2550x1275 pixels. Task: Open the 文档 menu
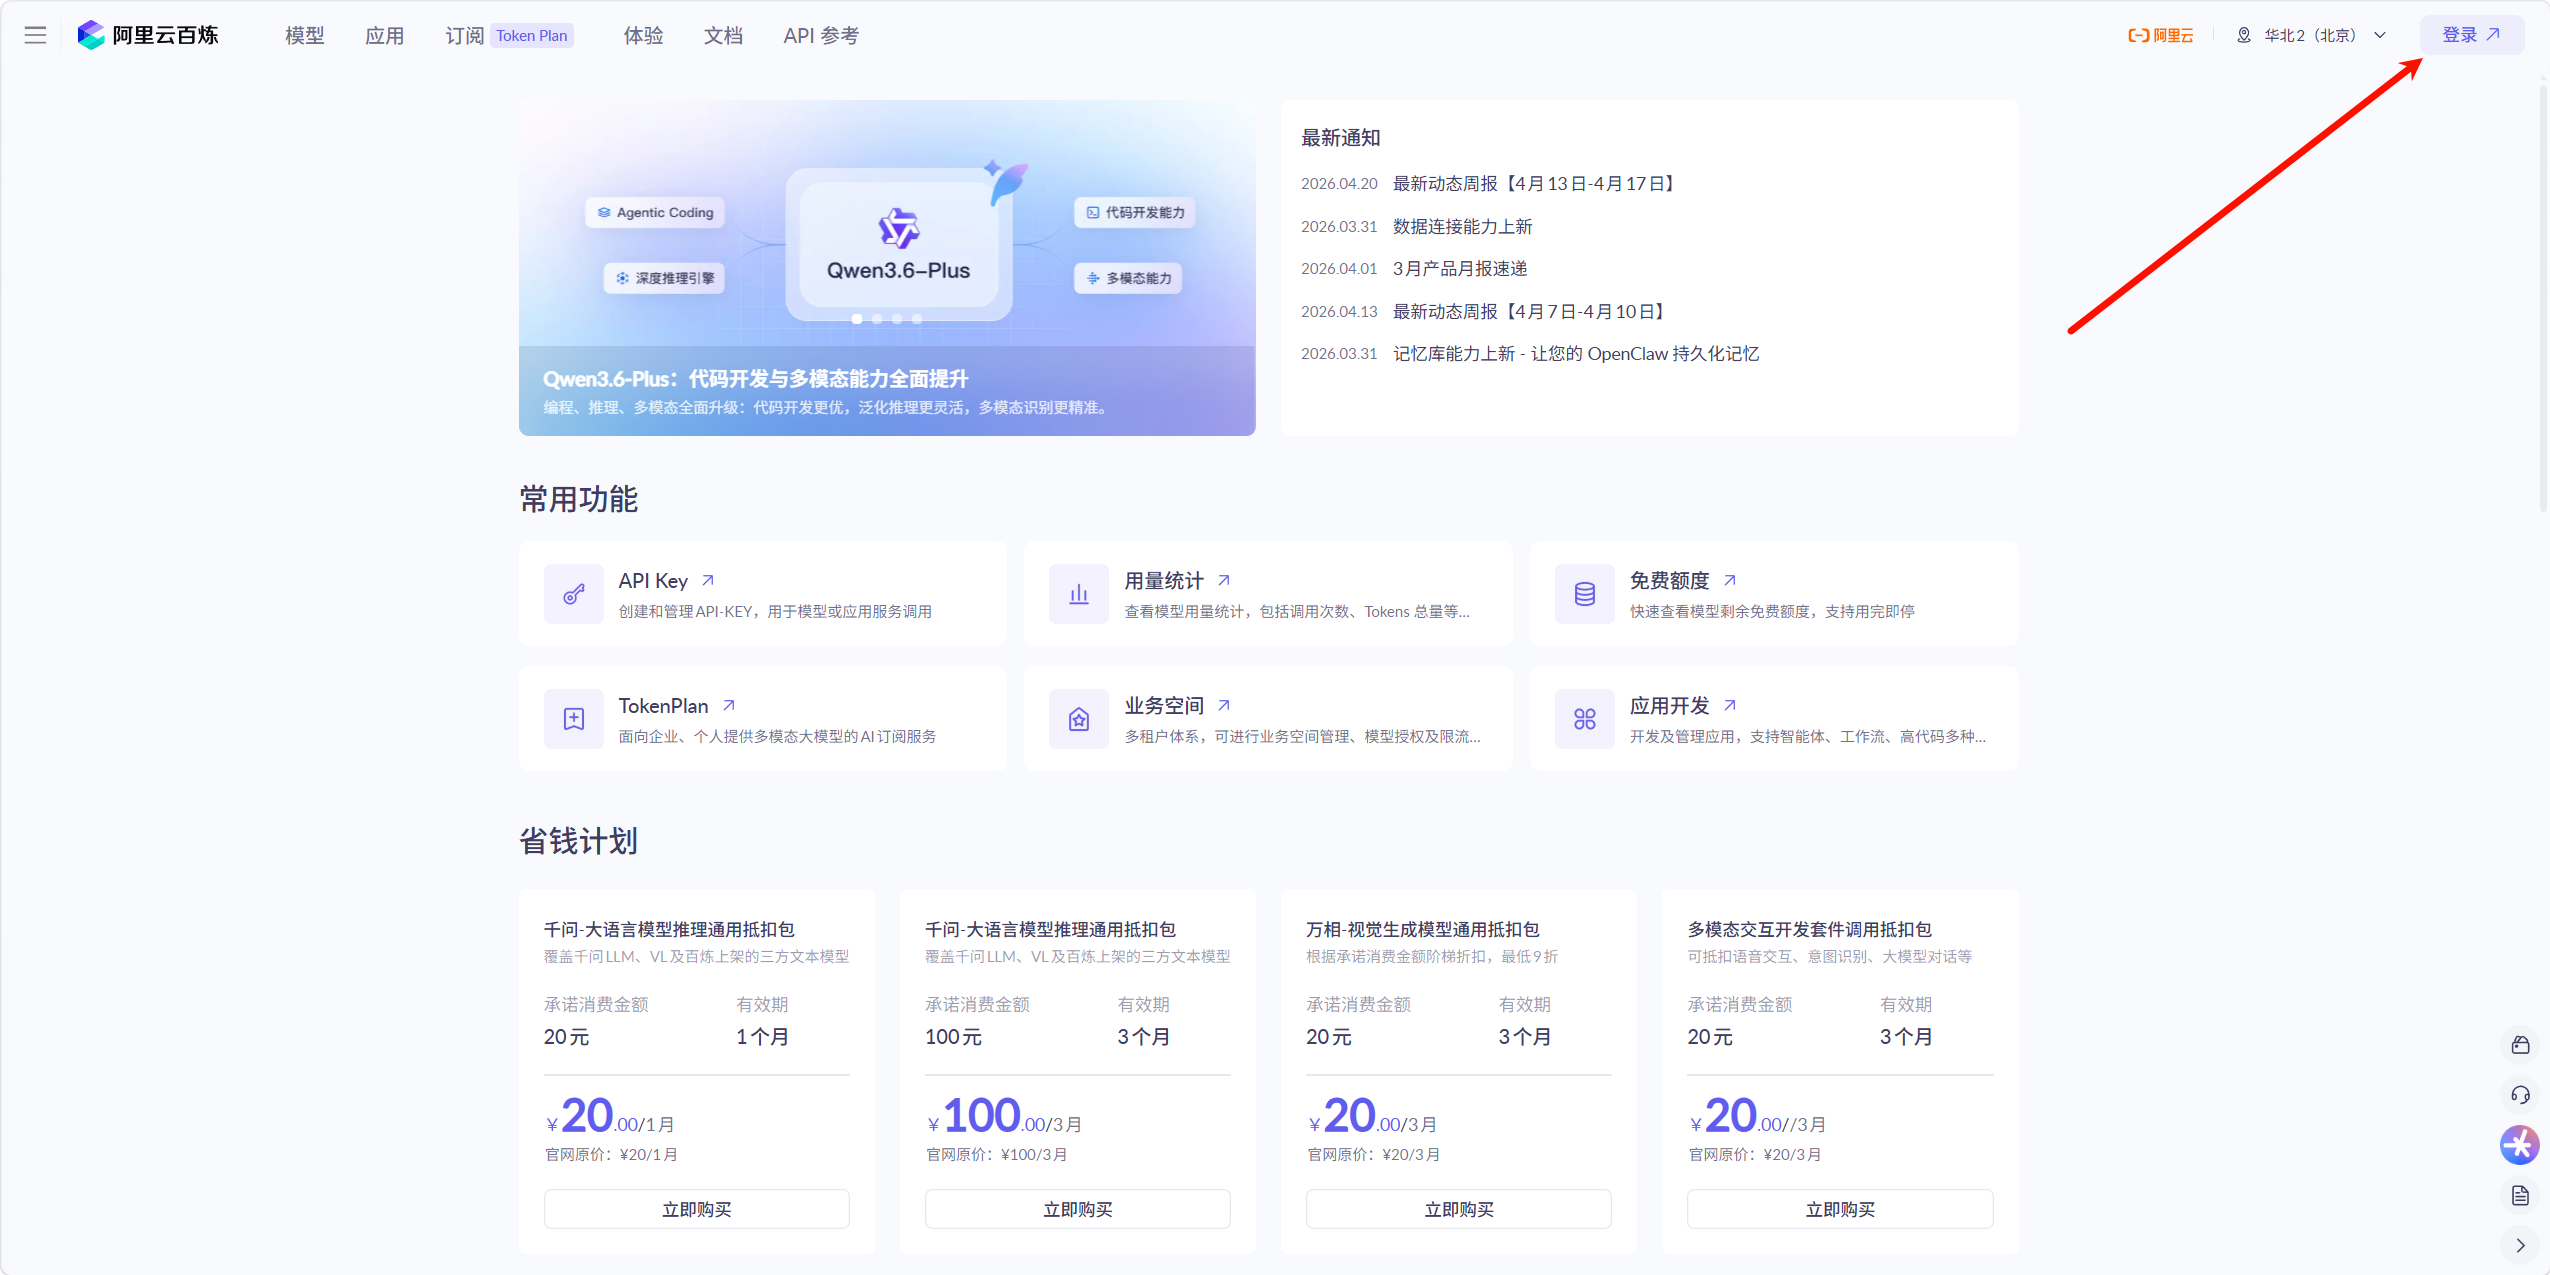coord(724,35)
